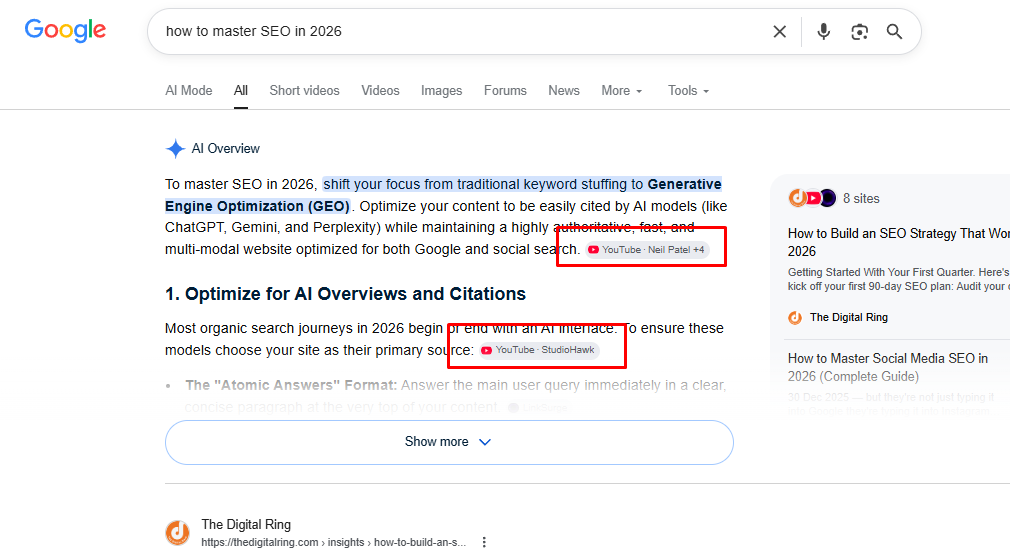The image size is (1010, 557).
Task: Click the AI Overview sparkle icon
Action: click(175, 149)
